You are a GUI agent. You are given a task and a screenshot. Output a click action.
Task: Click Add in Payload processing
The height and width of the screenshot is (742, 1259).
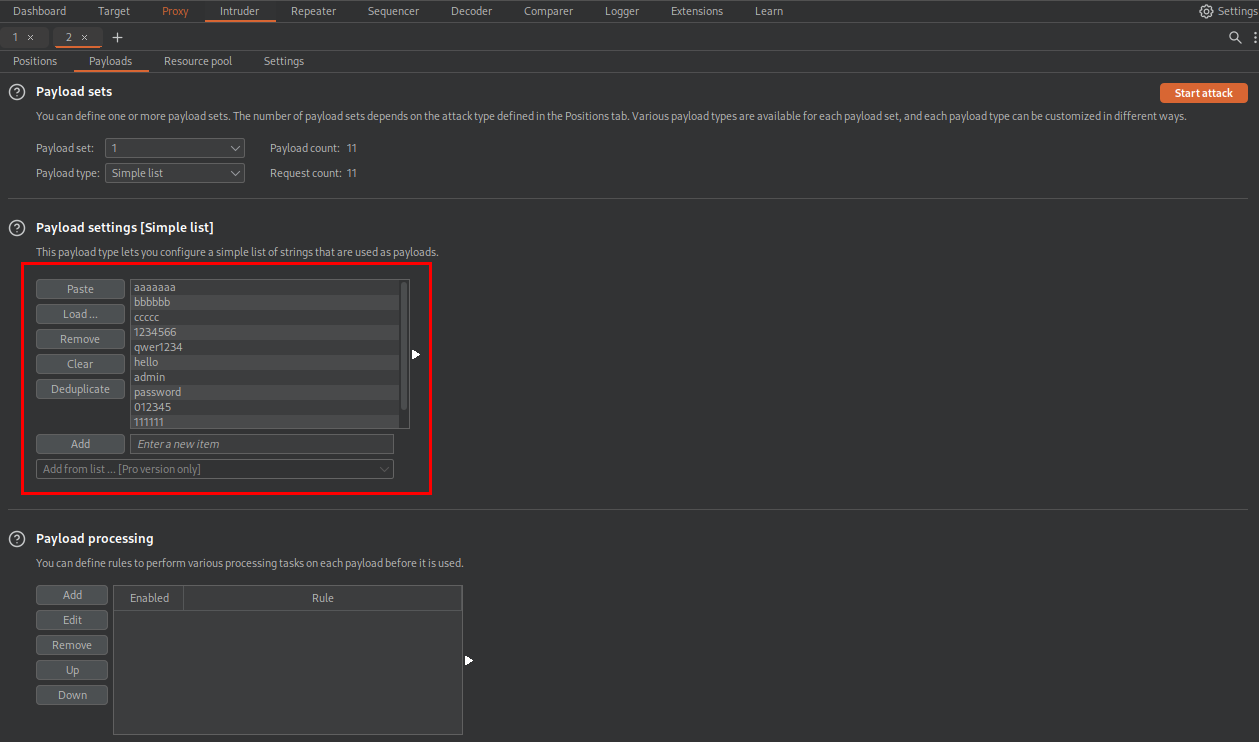(72, 595)
